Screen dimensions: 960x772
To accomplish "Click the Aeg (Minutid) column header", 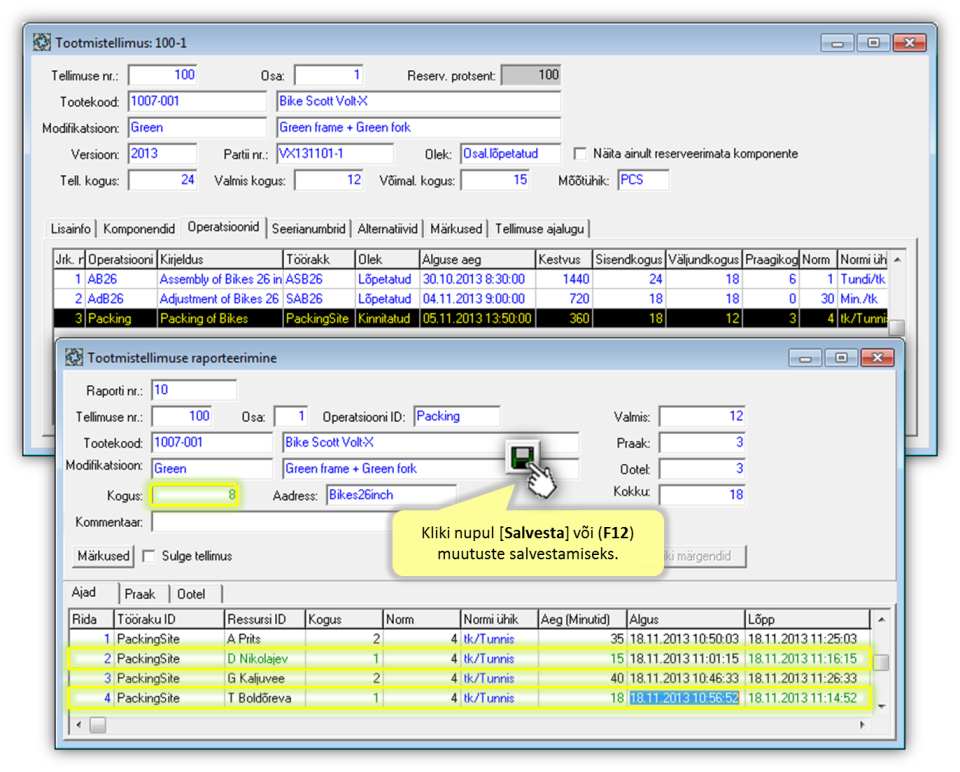I will pyautogui.click(x=582, y=620).
